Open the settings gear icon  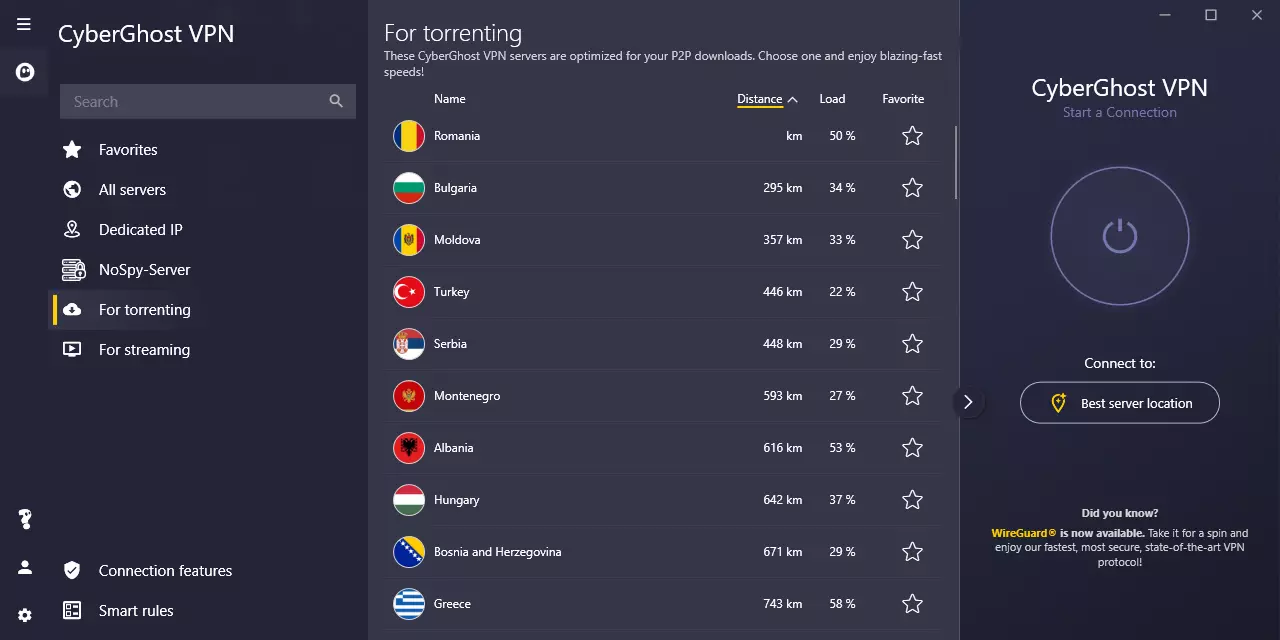tap(25, 615)
